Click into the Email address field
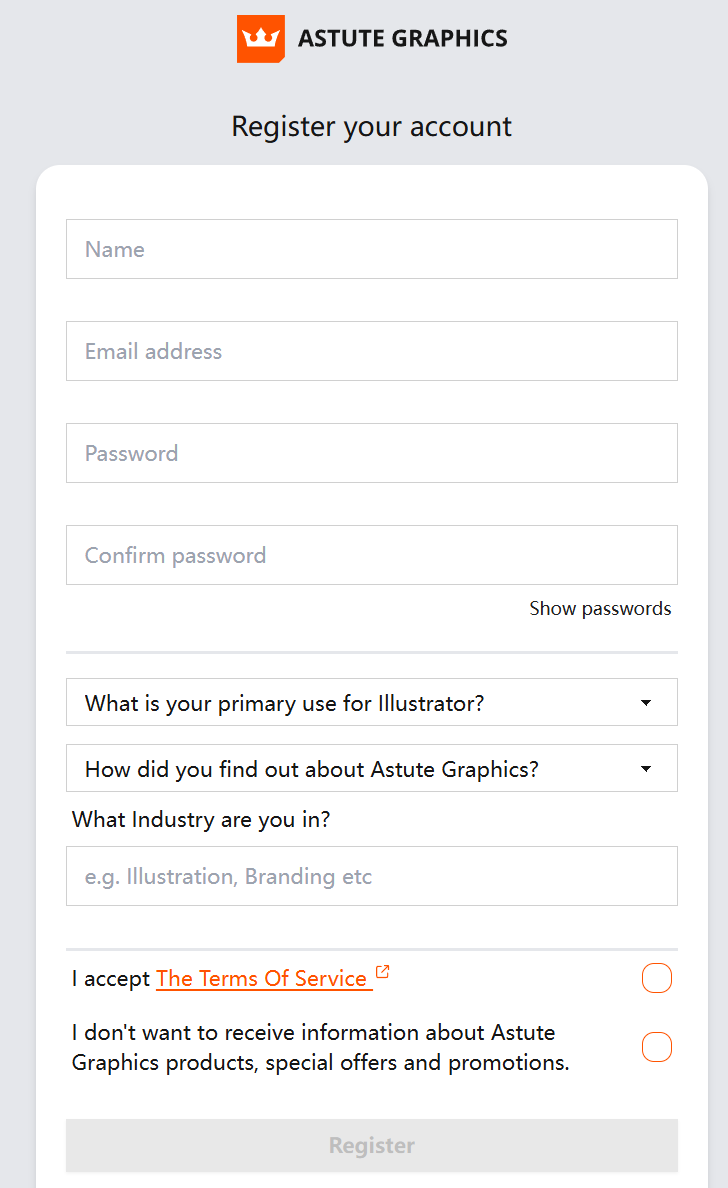 click(x=372, y=351)
